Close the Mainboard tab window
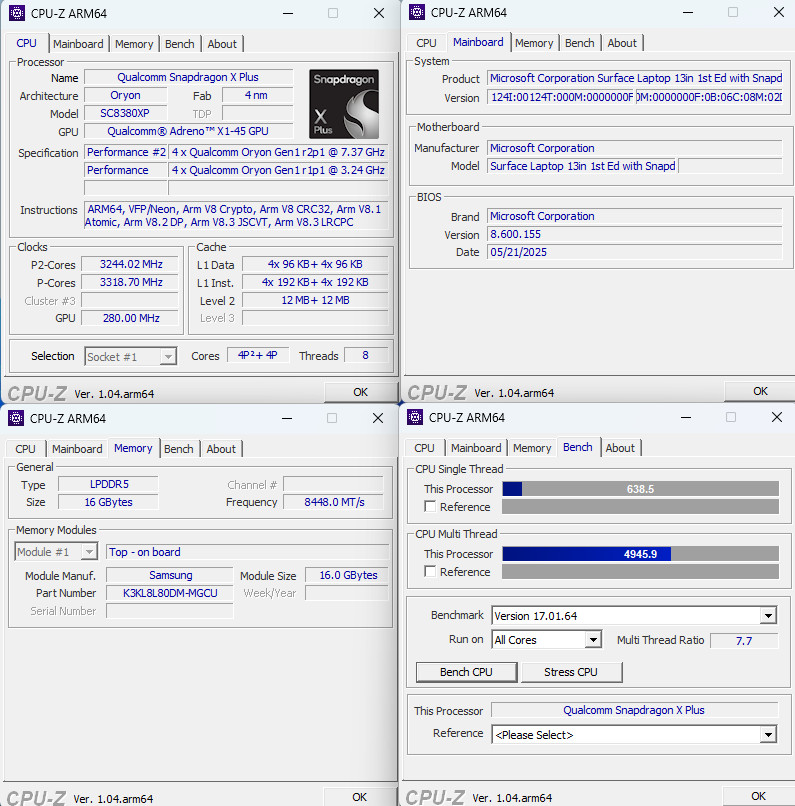The width and height of the screenshot is (795, 806). tap(779, 12)
